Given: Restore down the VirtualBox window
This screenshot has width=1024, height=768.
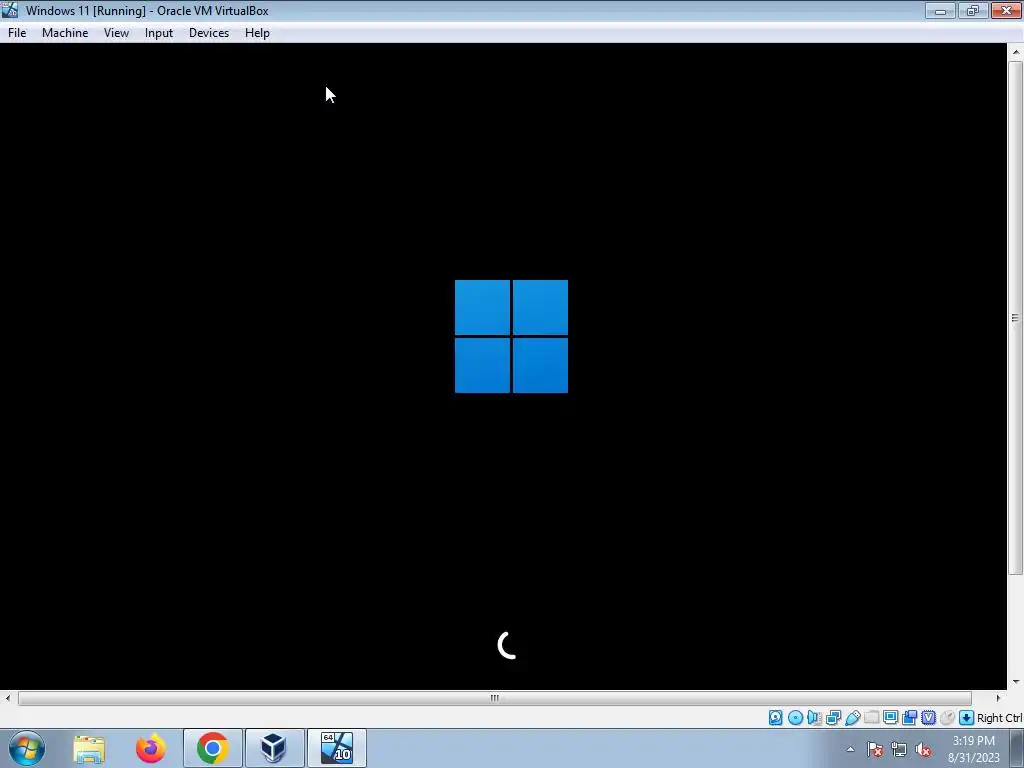Looking at the screenshot, I should coord(973,10).
